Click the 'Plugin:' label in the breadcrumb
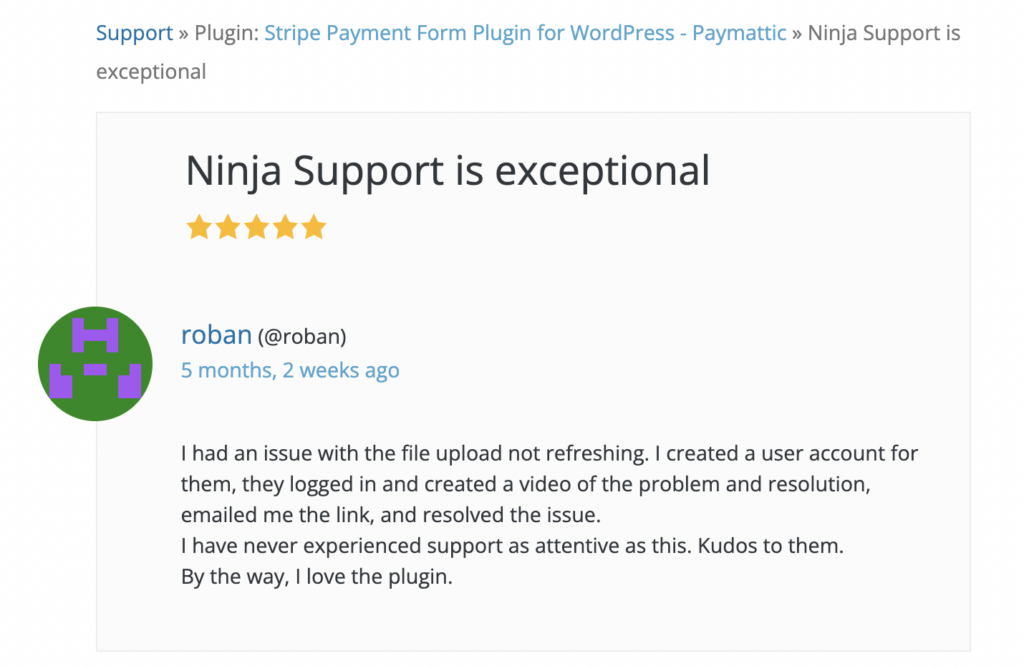 point(226,34)
